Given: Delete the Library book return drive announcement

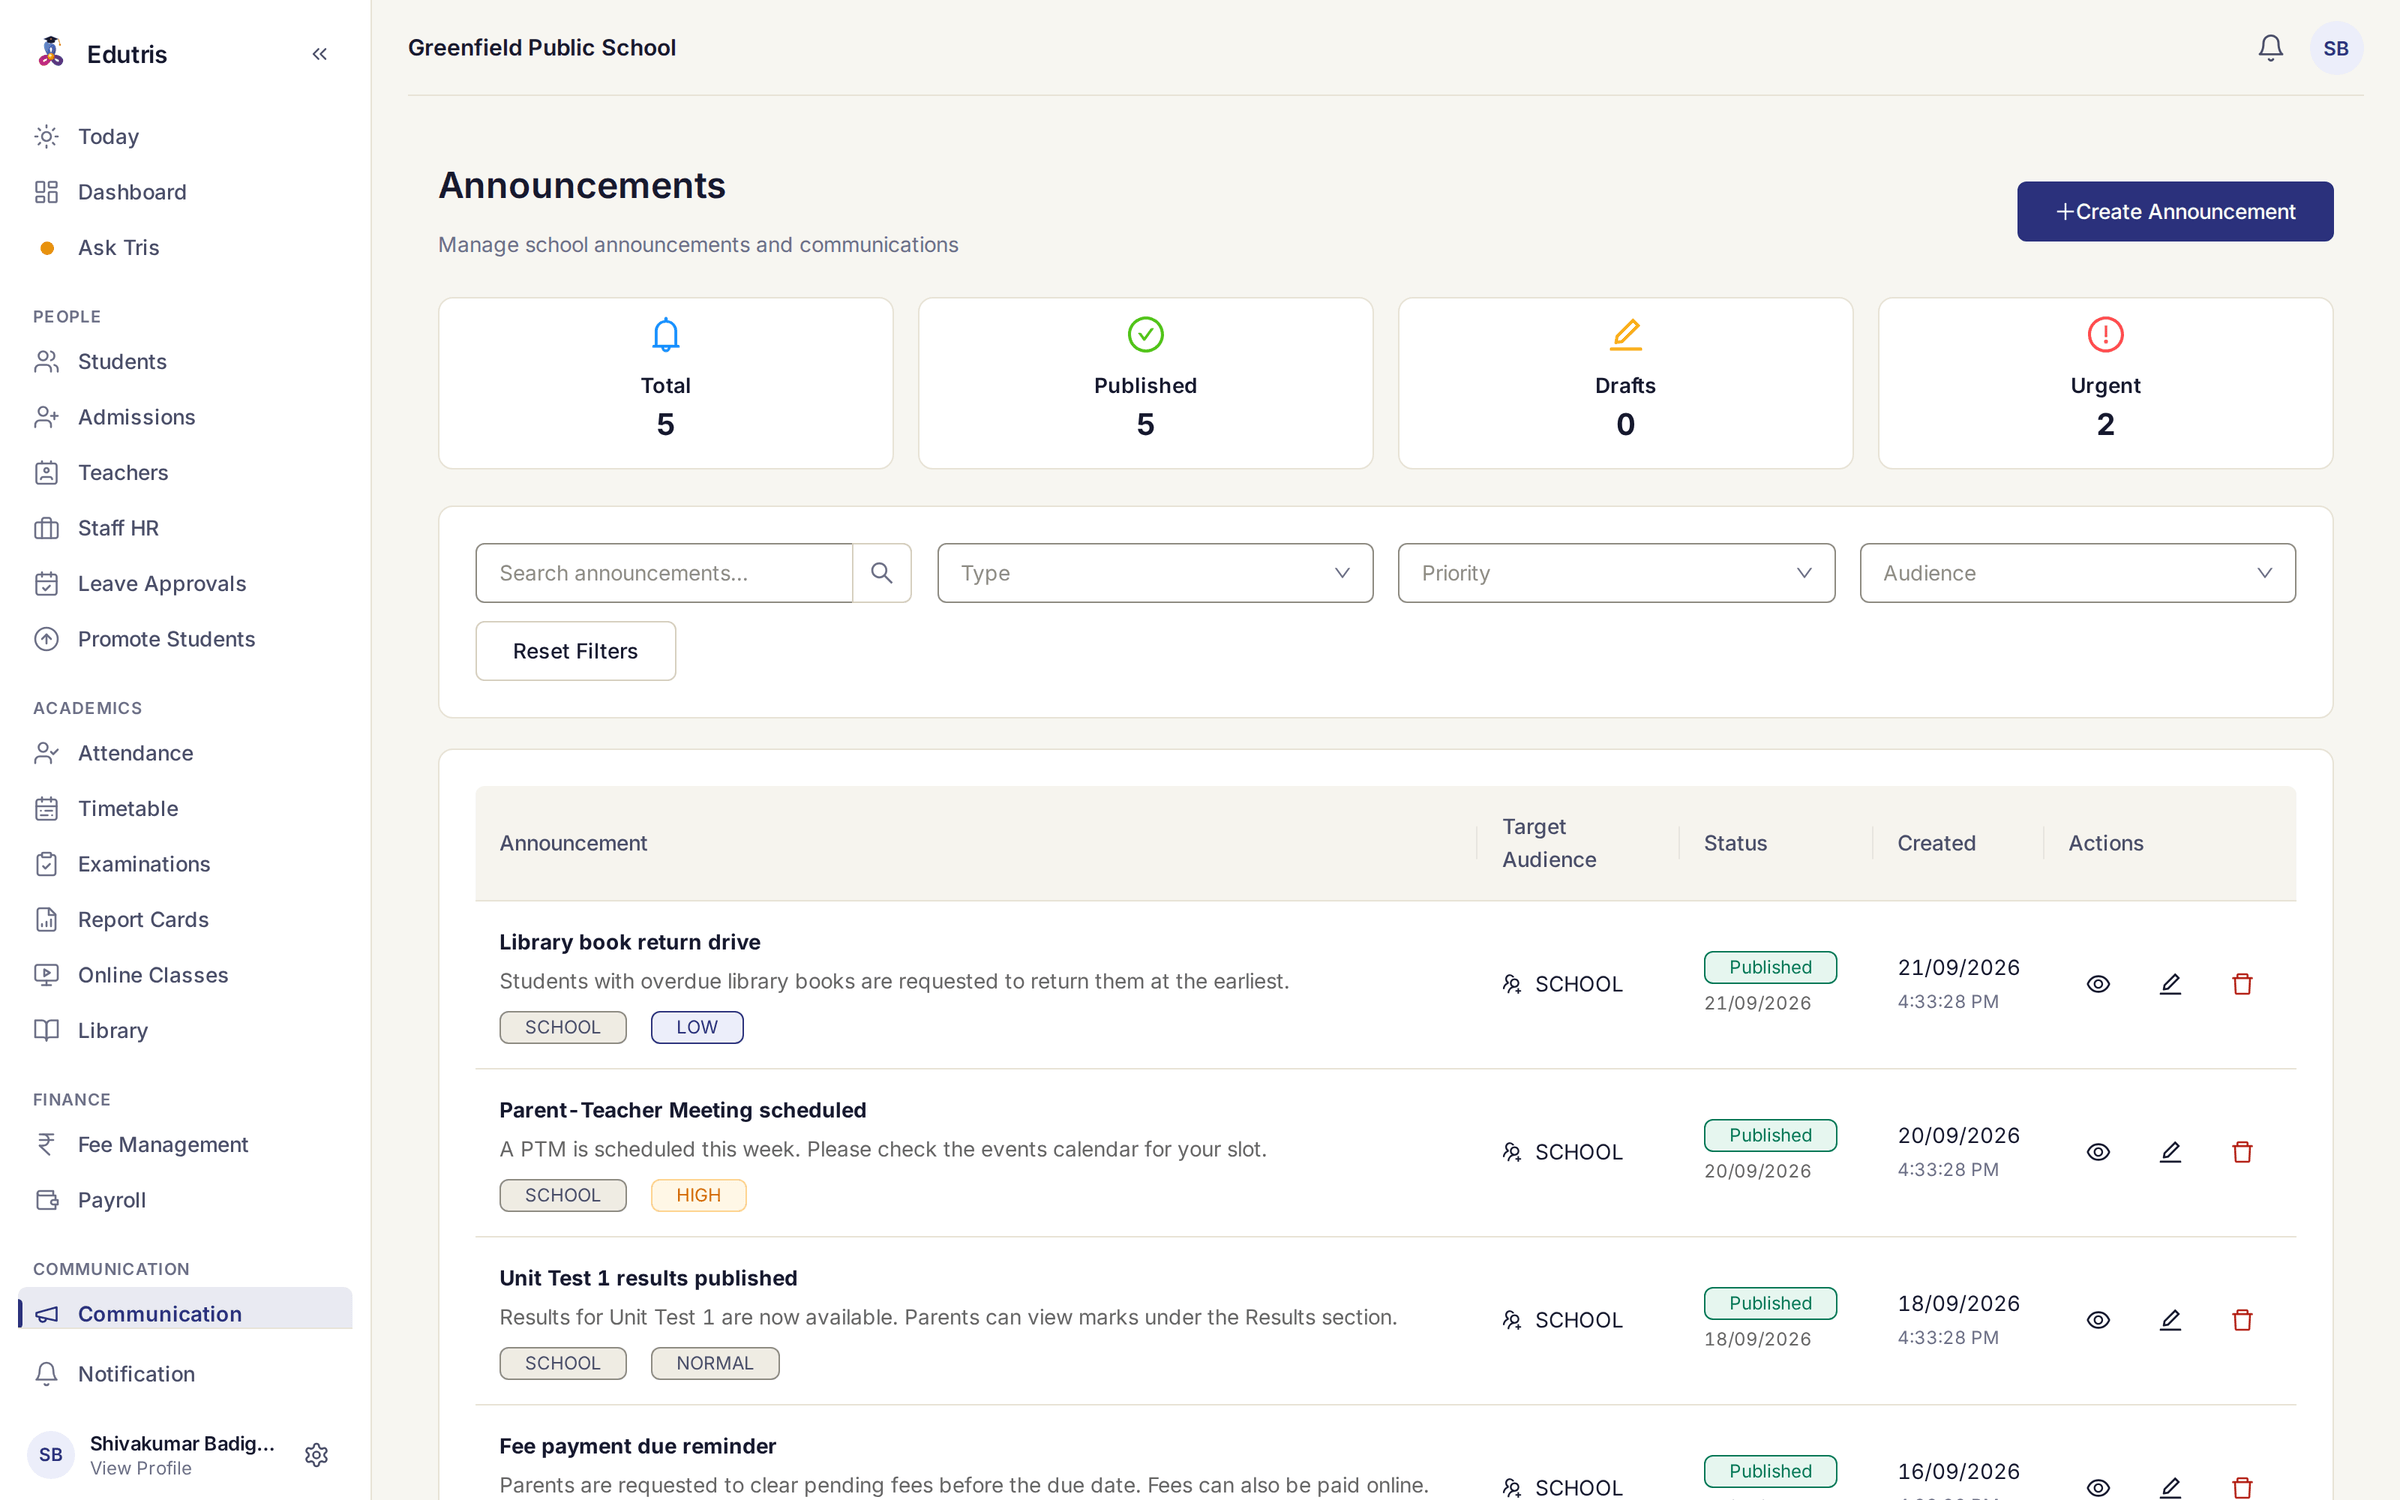Looking at the screenshot, I should coord(2242,984).
